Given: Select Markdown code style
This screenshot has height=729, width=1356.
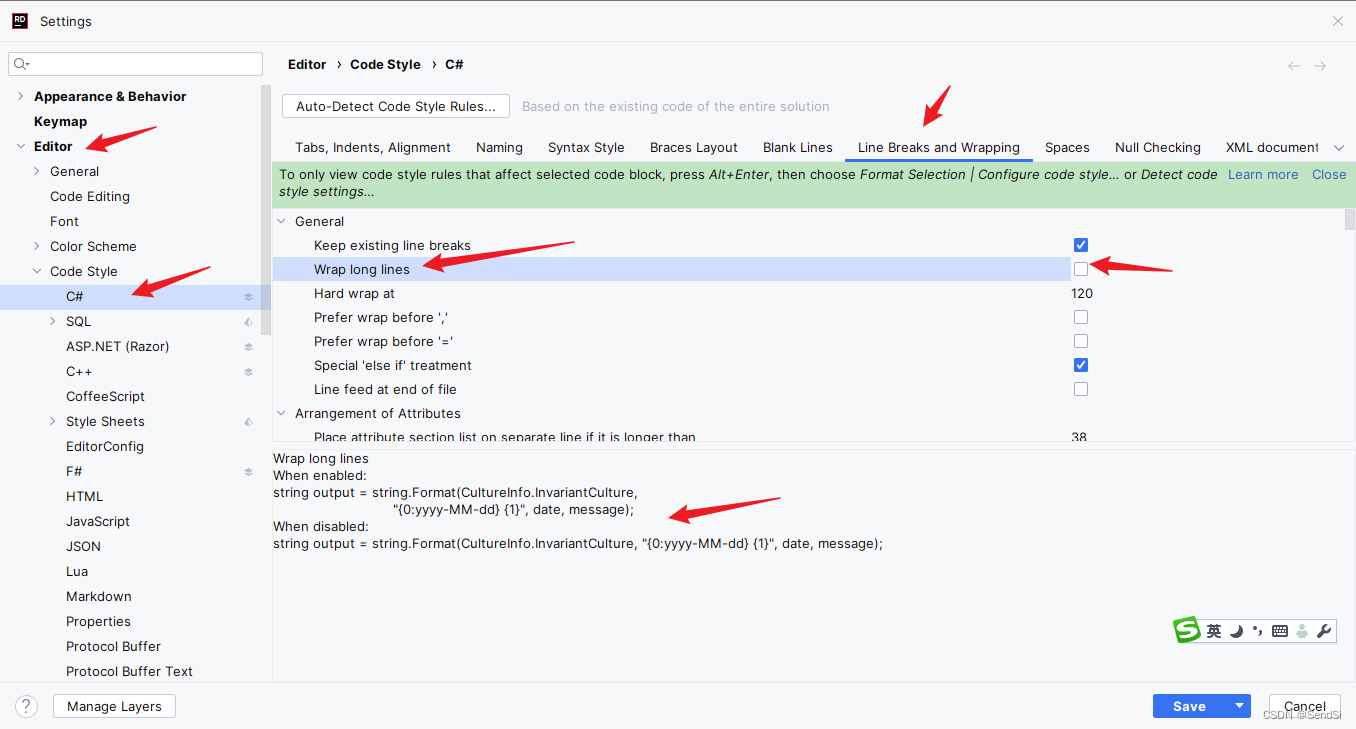Looking at the screenshot, I should point(99,596).
